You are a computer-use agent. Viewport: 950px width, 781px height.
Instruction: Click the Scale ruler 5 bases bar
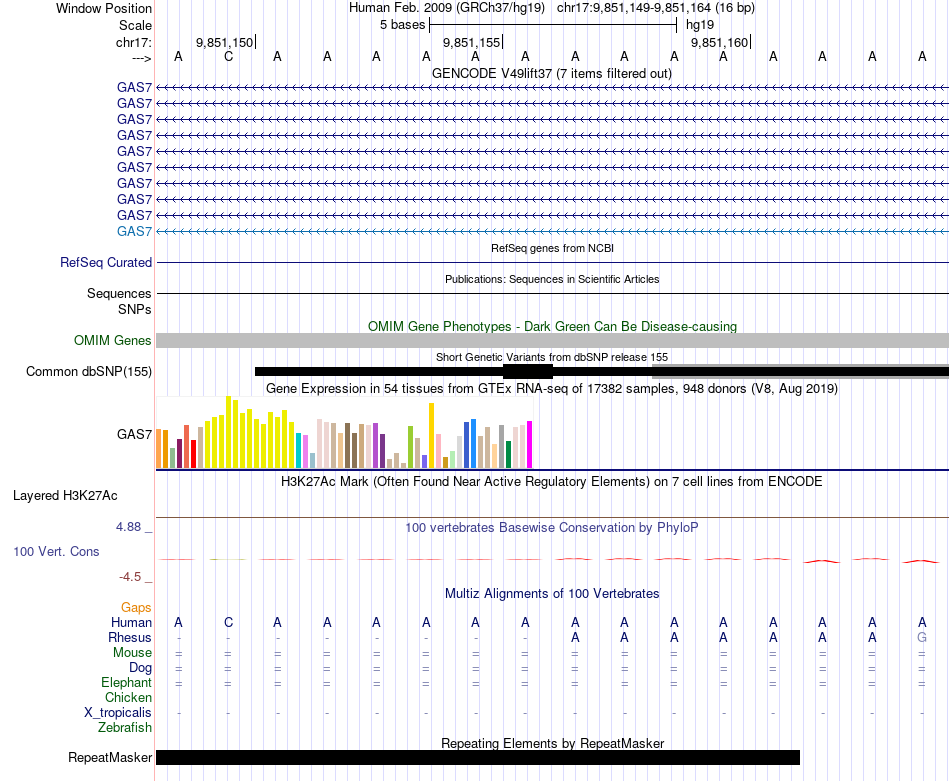click(x=553, y=24)
